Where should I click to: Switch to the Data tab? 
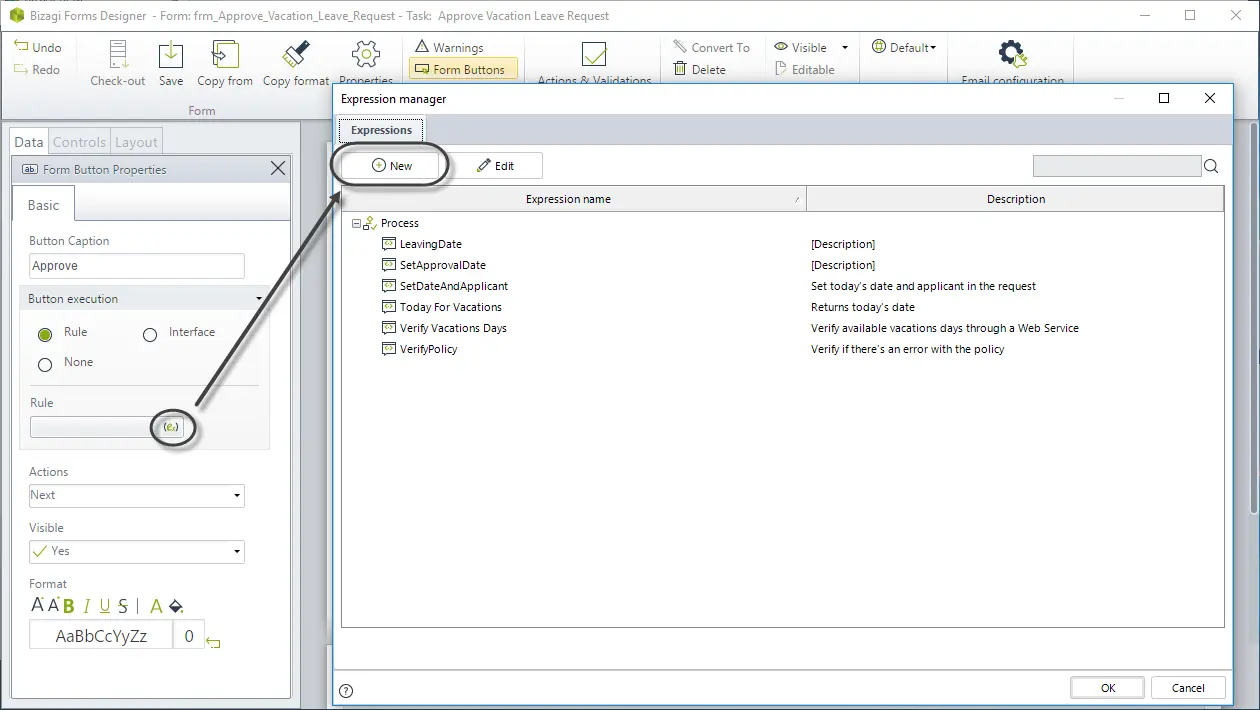point(29,142)
